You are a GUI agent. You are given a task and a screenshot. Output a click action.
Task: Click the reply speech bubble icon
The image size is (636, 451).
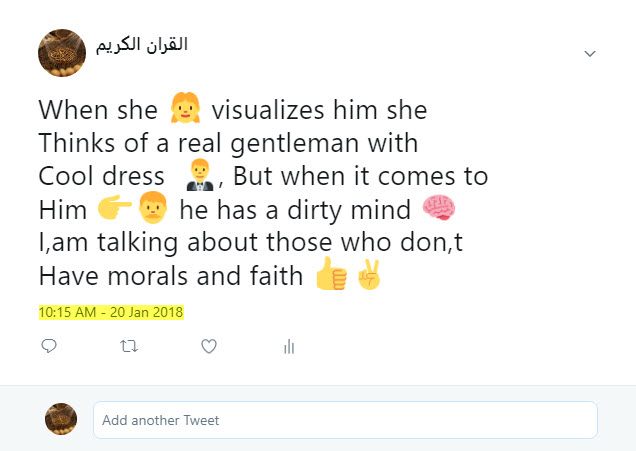coord(49,346)
